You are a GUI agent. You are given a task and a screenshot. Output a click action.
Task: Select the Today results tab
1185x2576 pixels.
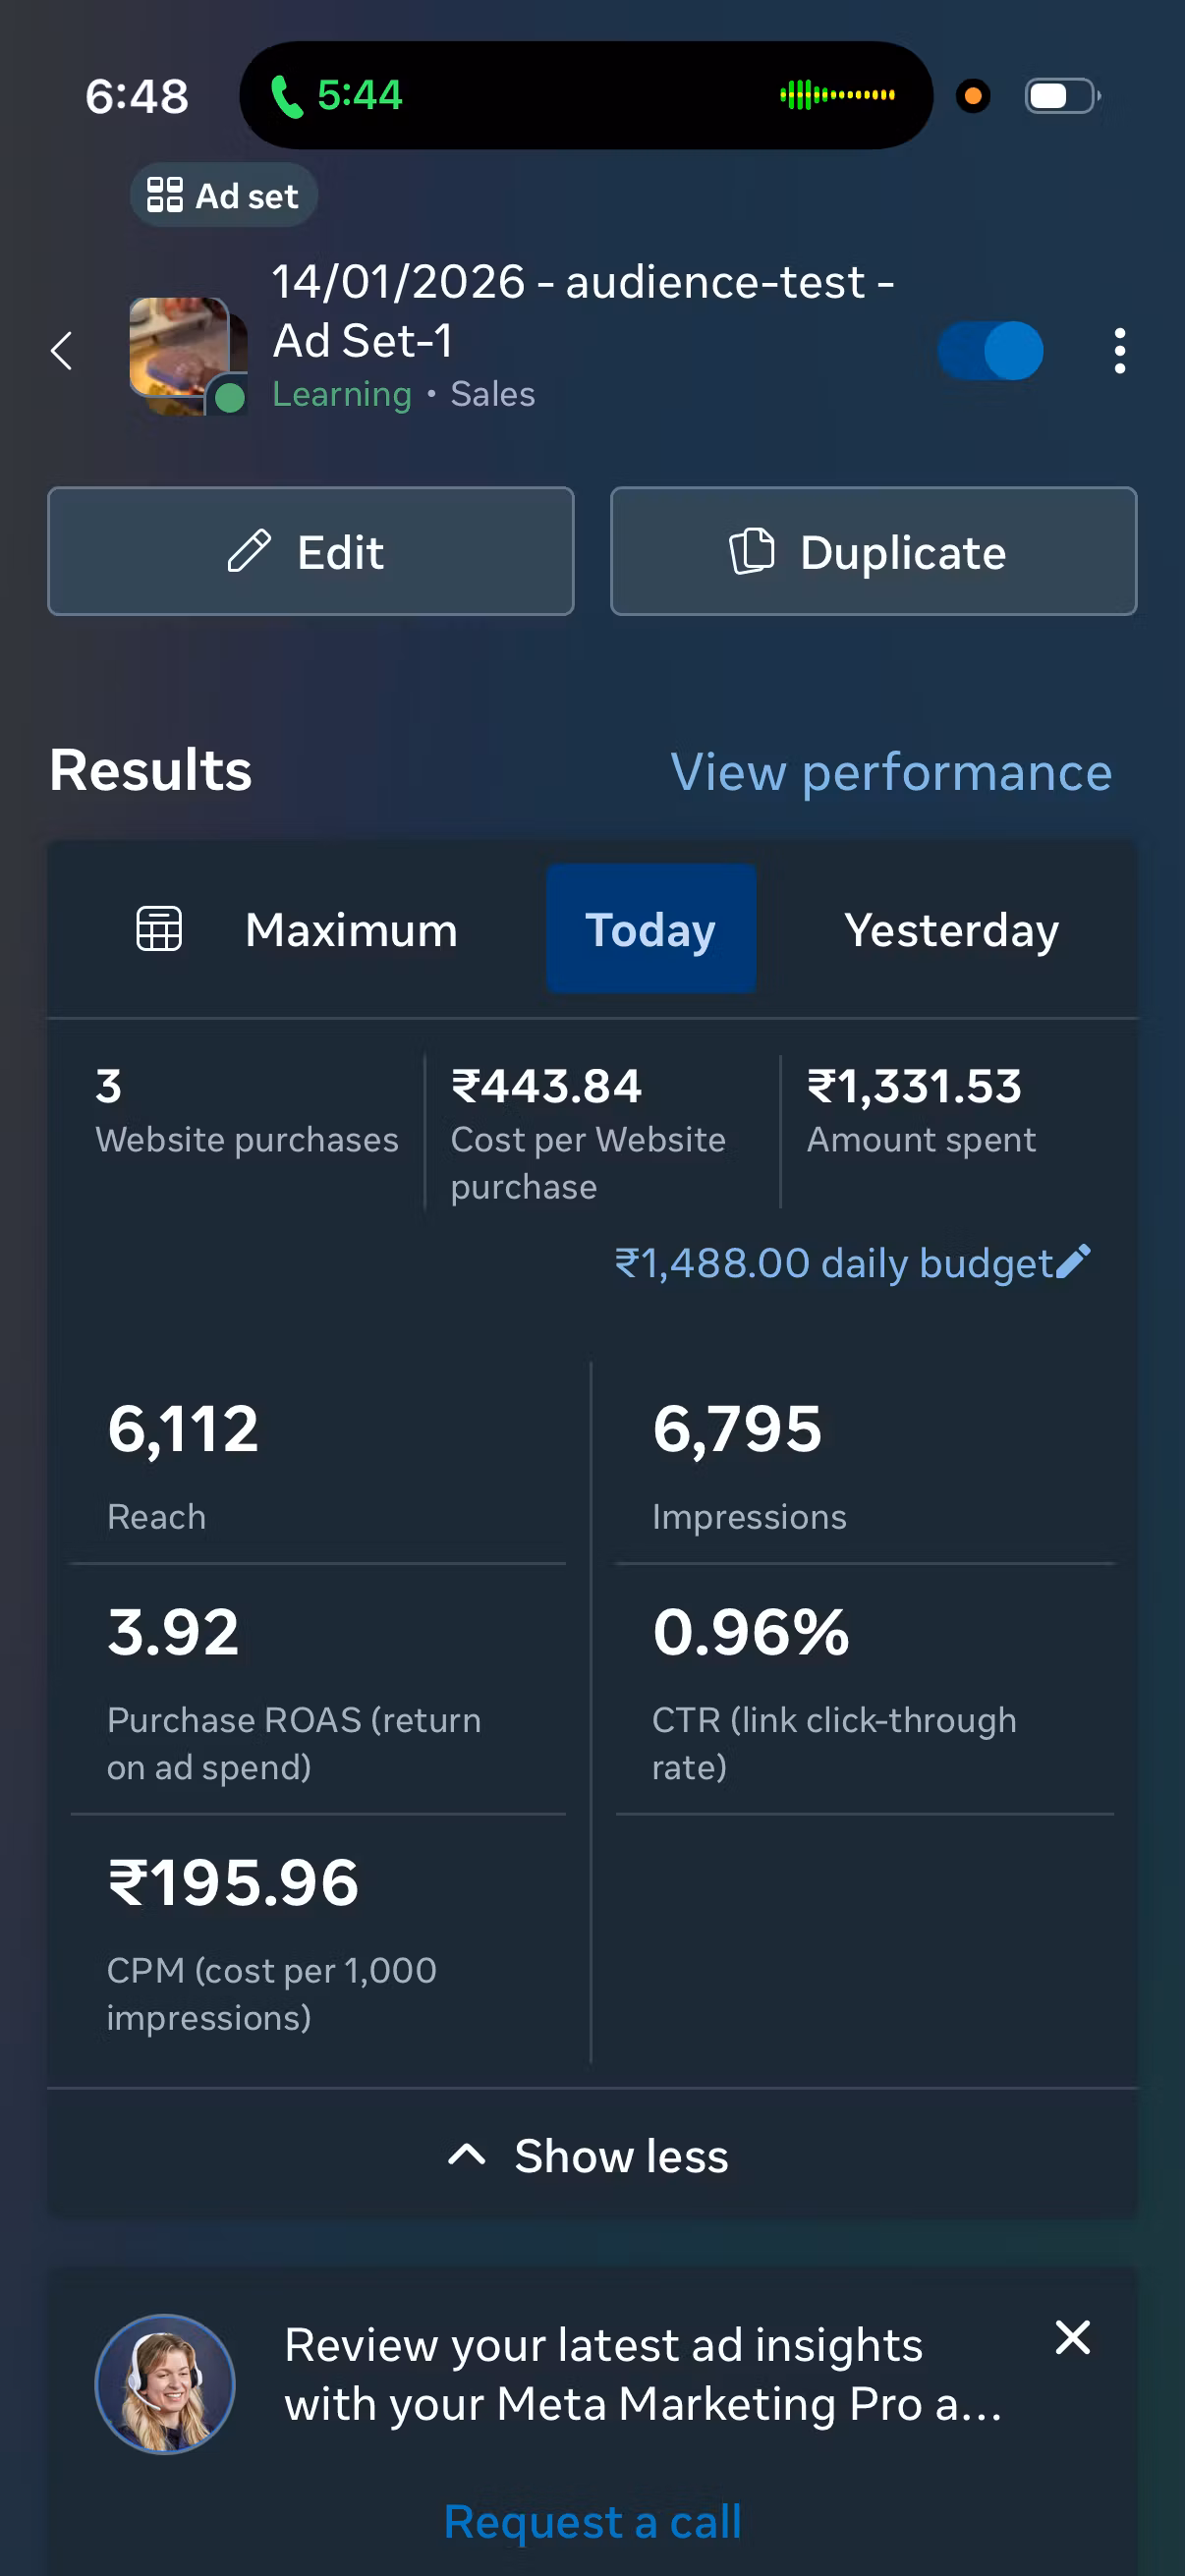coord(651,930)
